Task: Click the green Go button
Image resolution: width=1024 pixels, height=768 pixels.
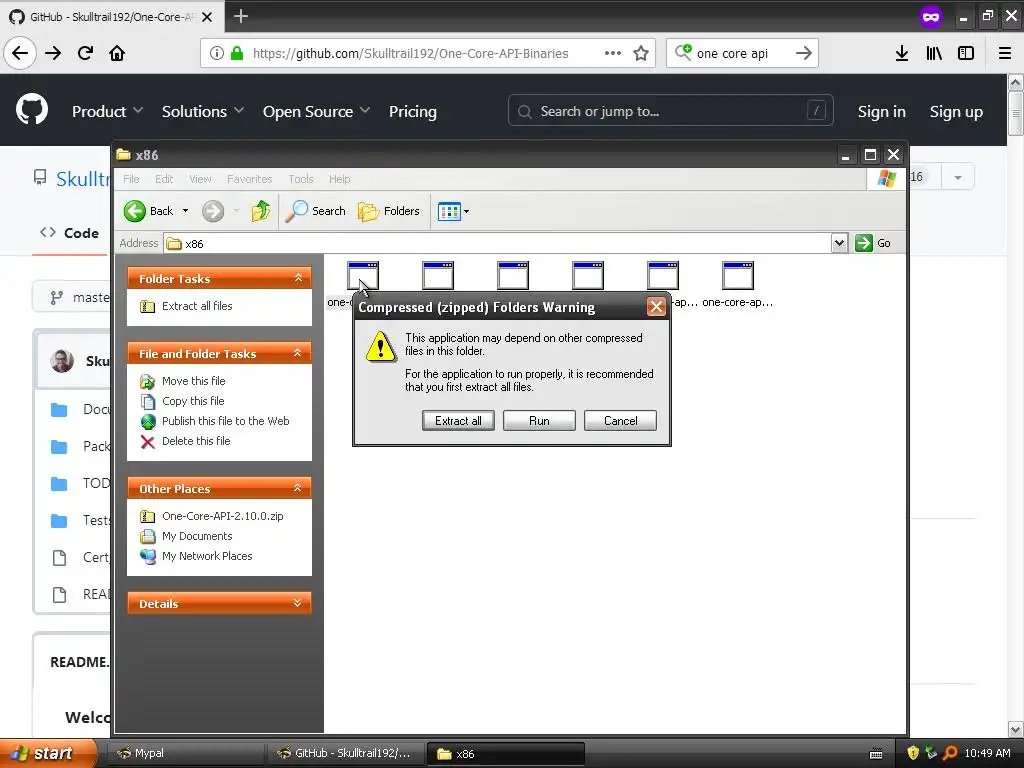Action: coord(872,243)
